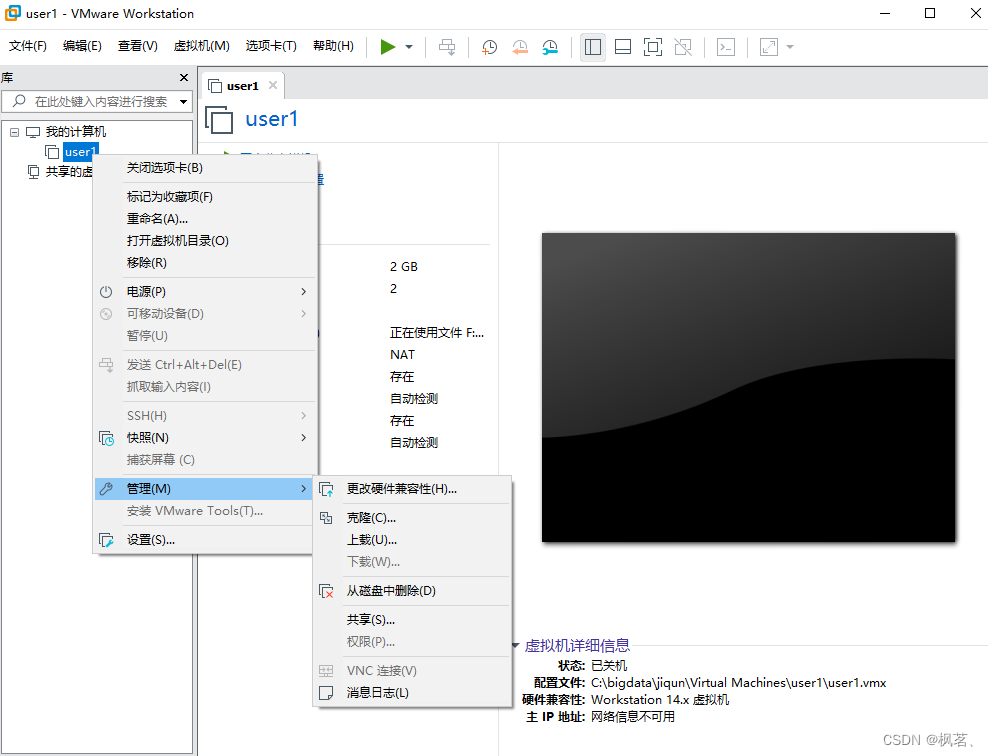Revert to snapshot using toolbar icon
The image size is (988, 756).
(x=520, y=47)
